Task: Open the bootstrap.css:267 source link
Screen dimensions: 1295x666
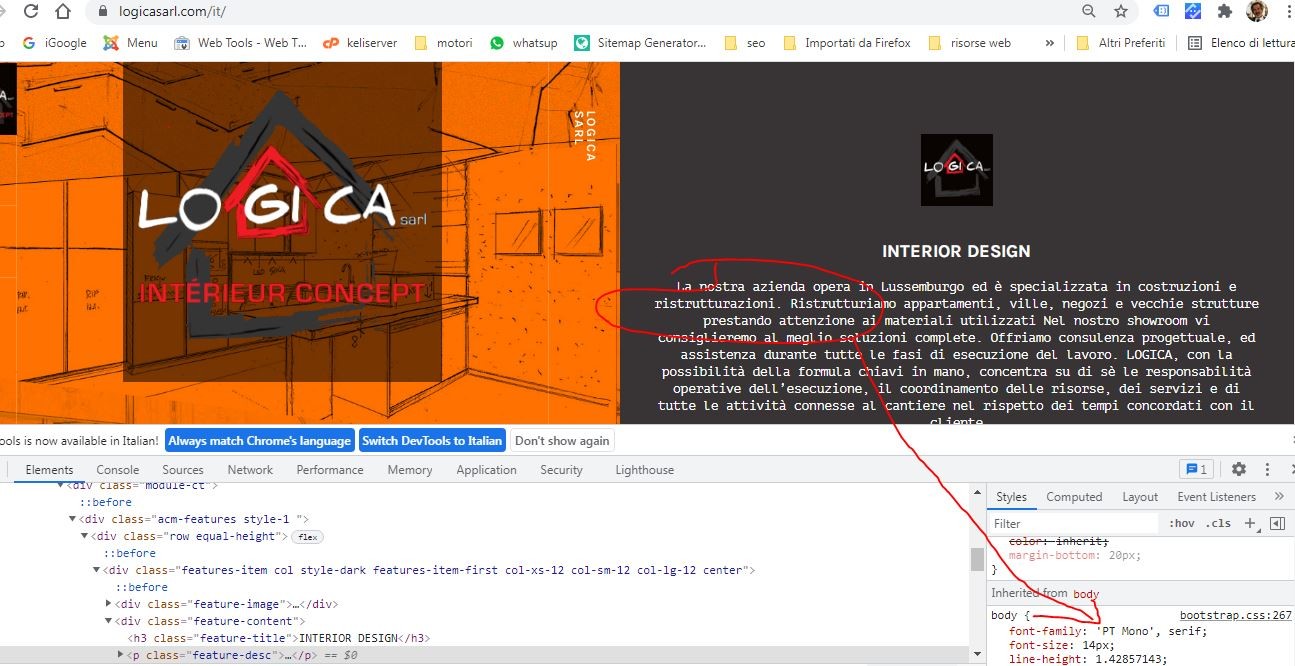Action: tap(1235, 616)
